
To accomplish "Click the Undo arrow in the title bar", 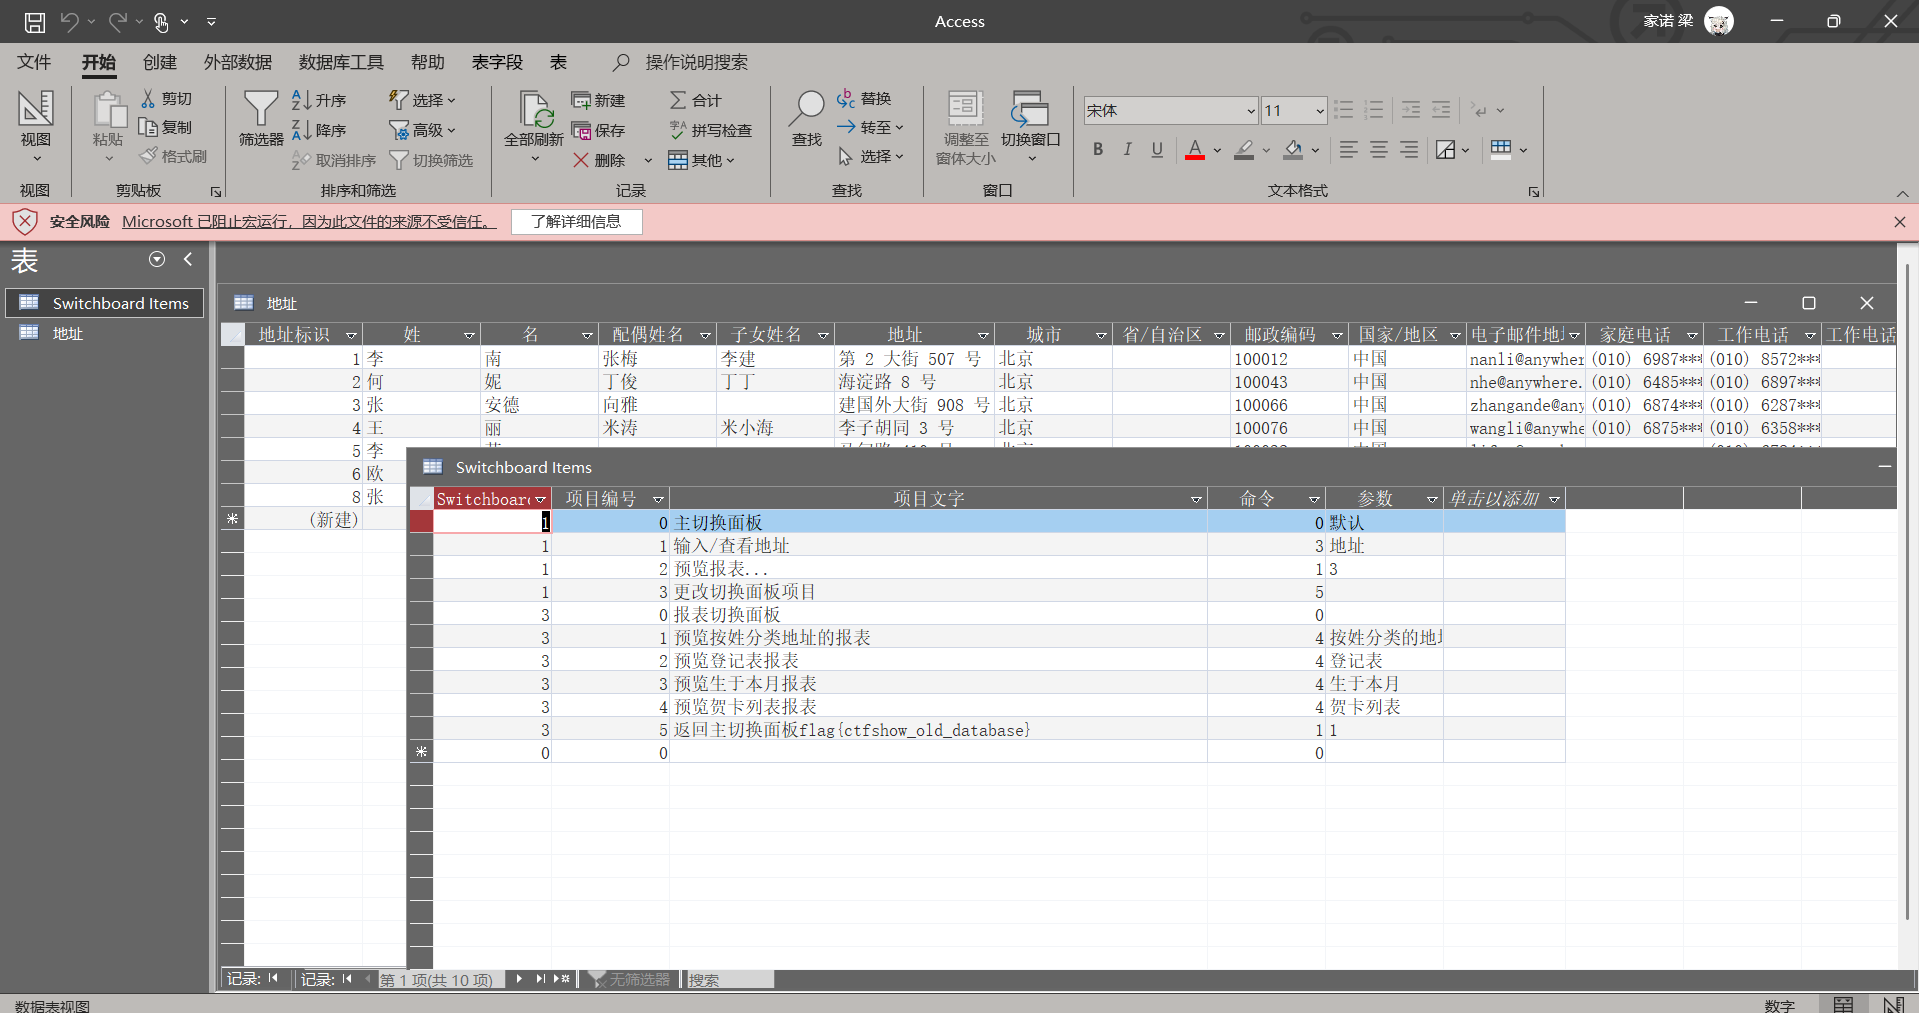I will click(69, 21).
